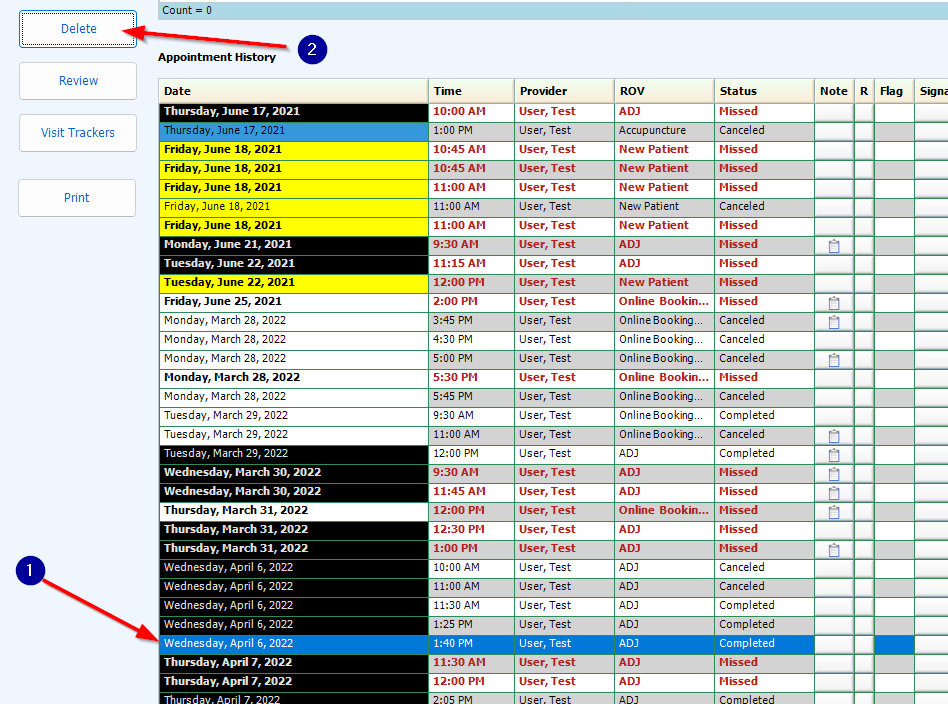948x704 pixels.
Task: Open note icon for March 30 9:30 AM appointment
Action: point(834,474)
